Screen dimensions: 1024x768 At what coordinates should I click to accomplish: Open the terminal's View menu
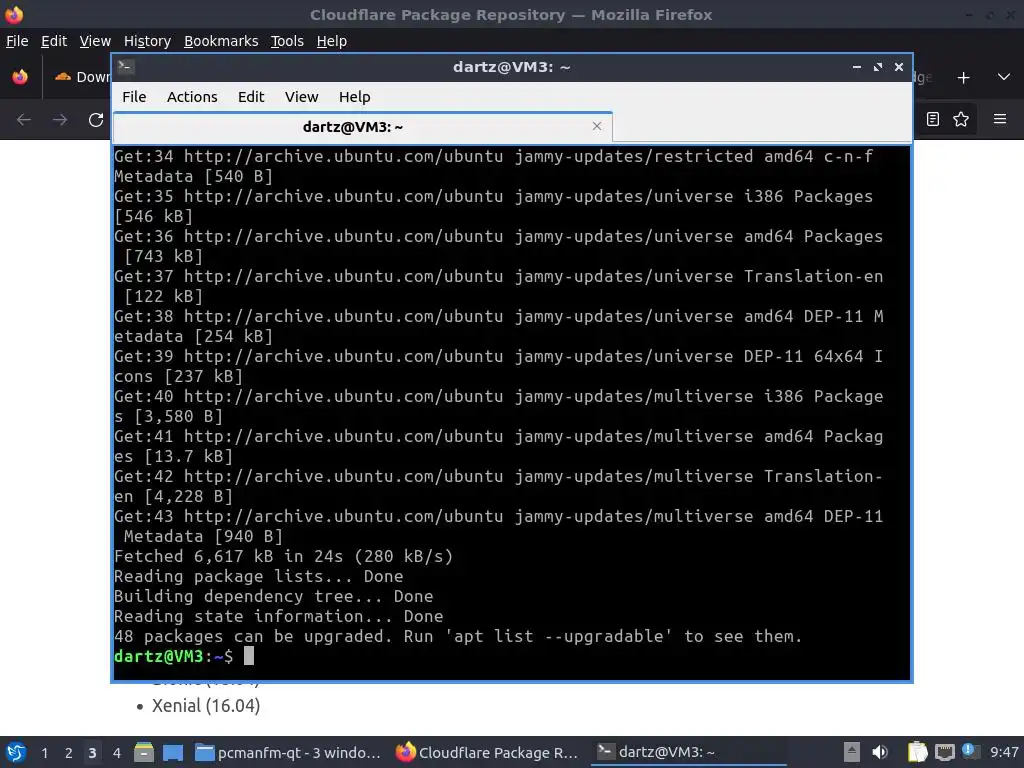click(x=301, y=97)
